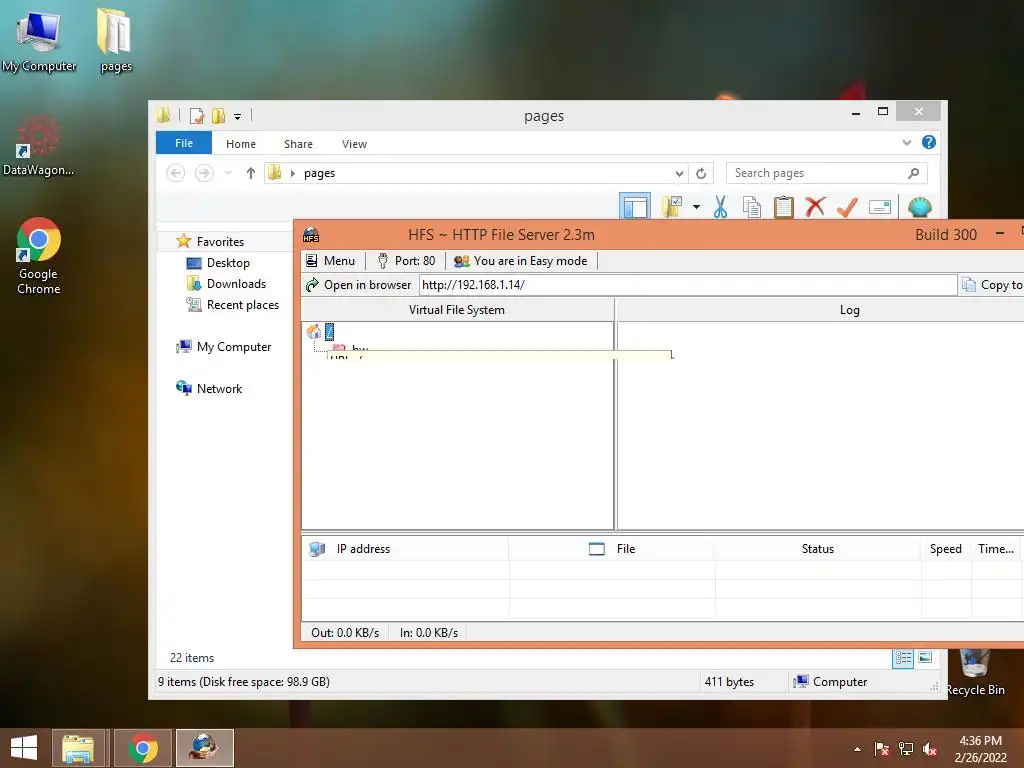This screenshot has height=768, width=1024.
Task: Click the Google Chrome desktop shortcut
Action: click(39, 256)
